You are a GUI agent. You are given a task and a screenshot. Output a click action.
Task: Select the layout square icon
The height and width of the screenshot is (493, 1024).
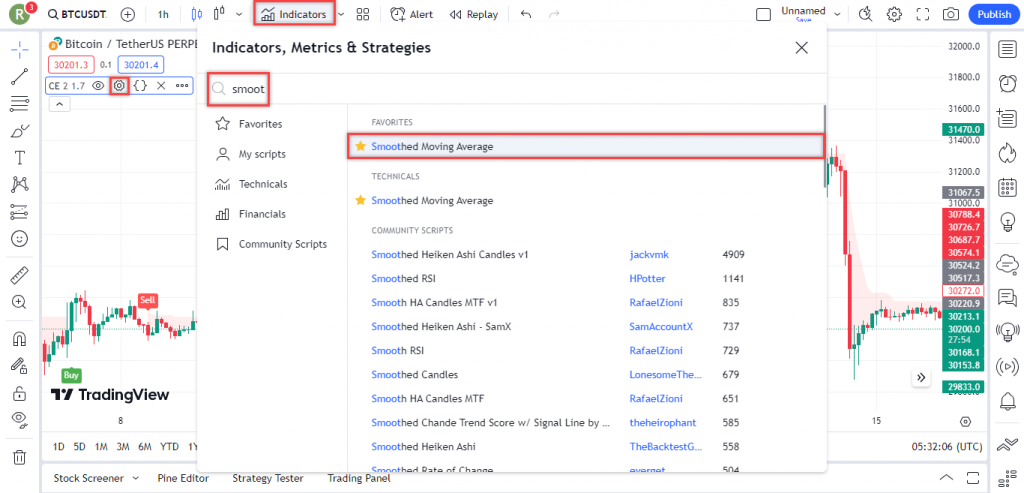tap(763, 14)
